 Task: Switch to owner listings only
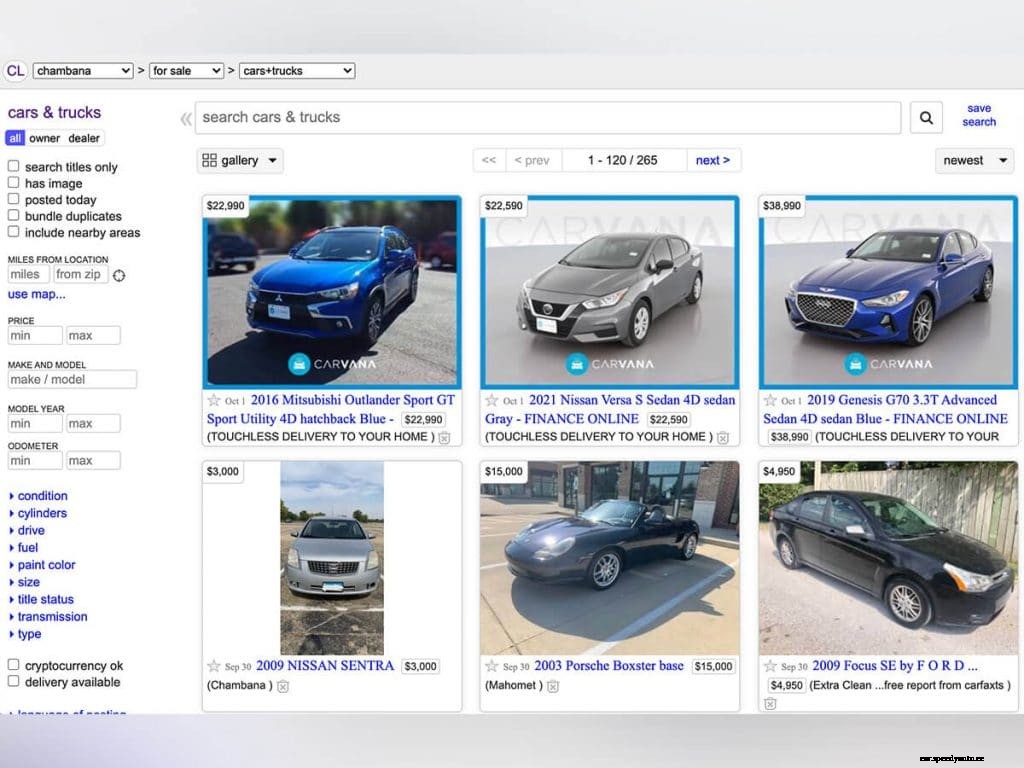[x=44, y=137]
